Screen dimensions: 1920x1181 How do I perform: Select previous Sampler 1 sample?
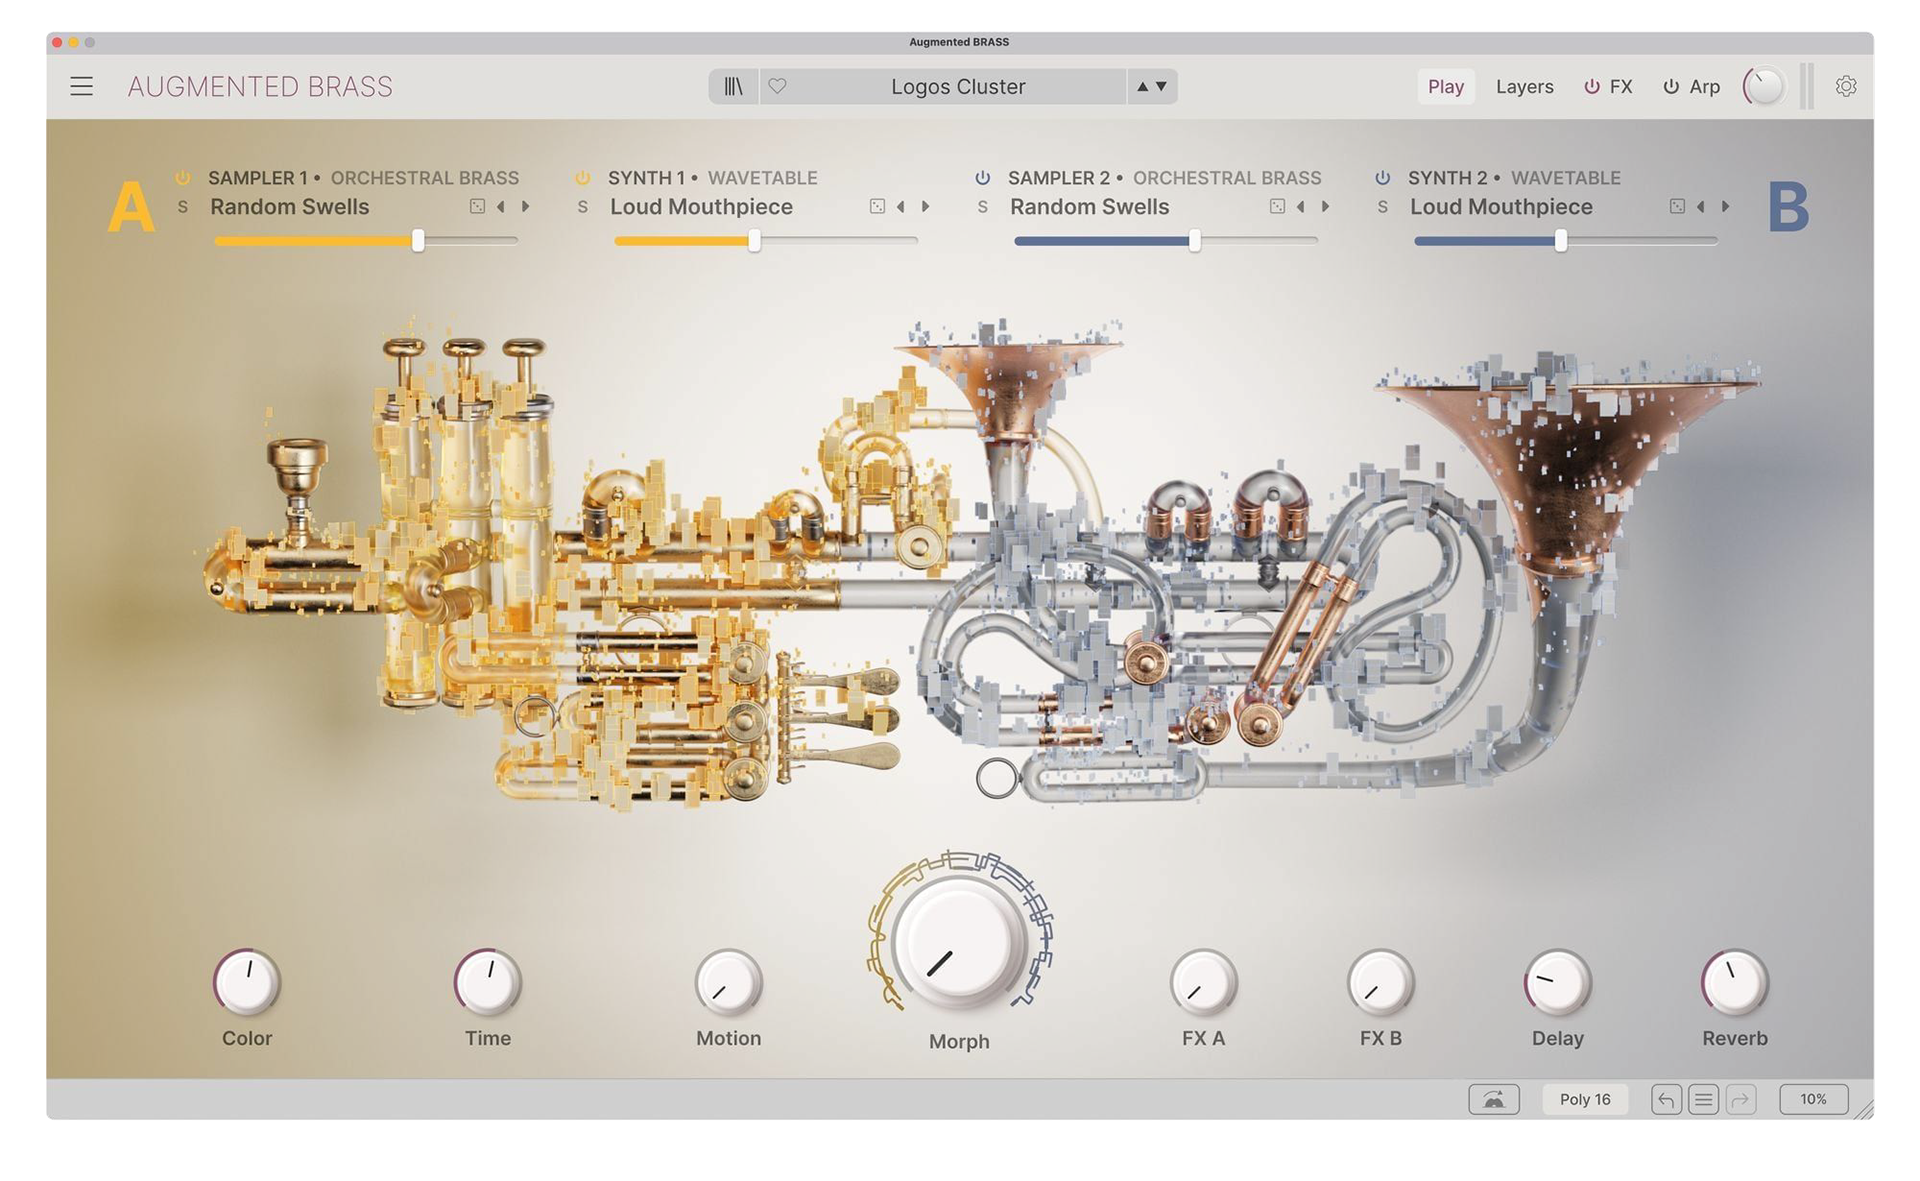(x=501, y=206)
